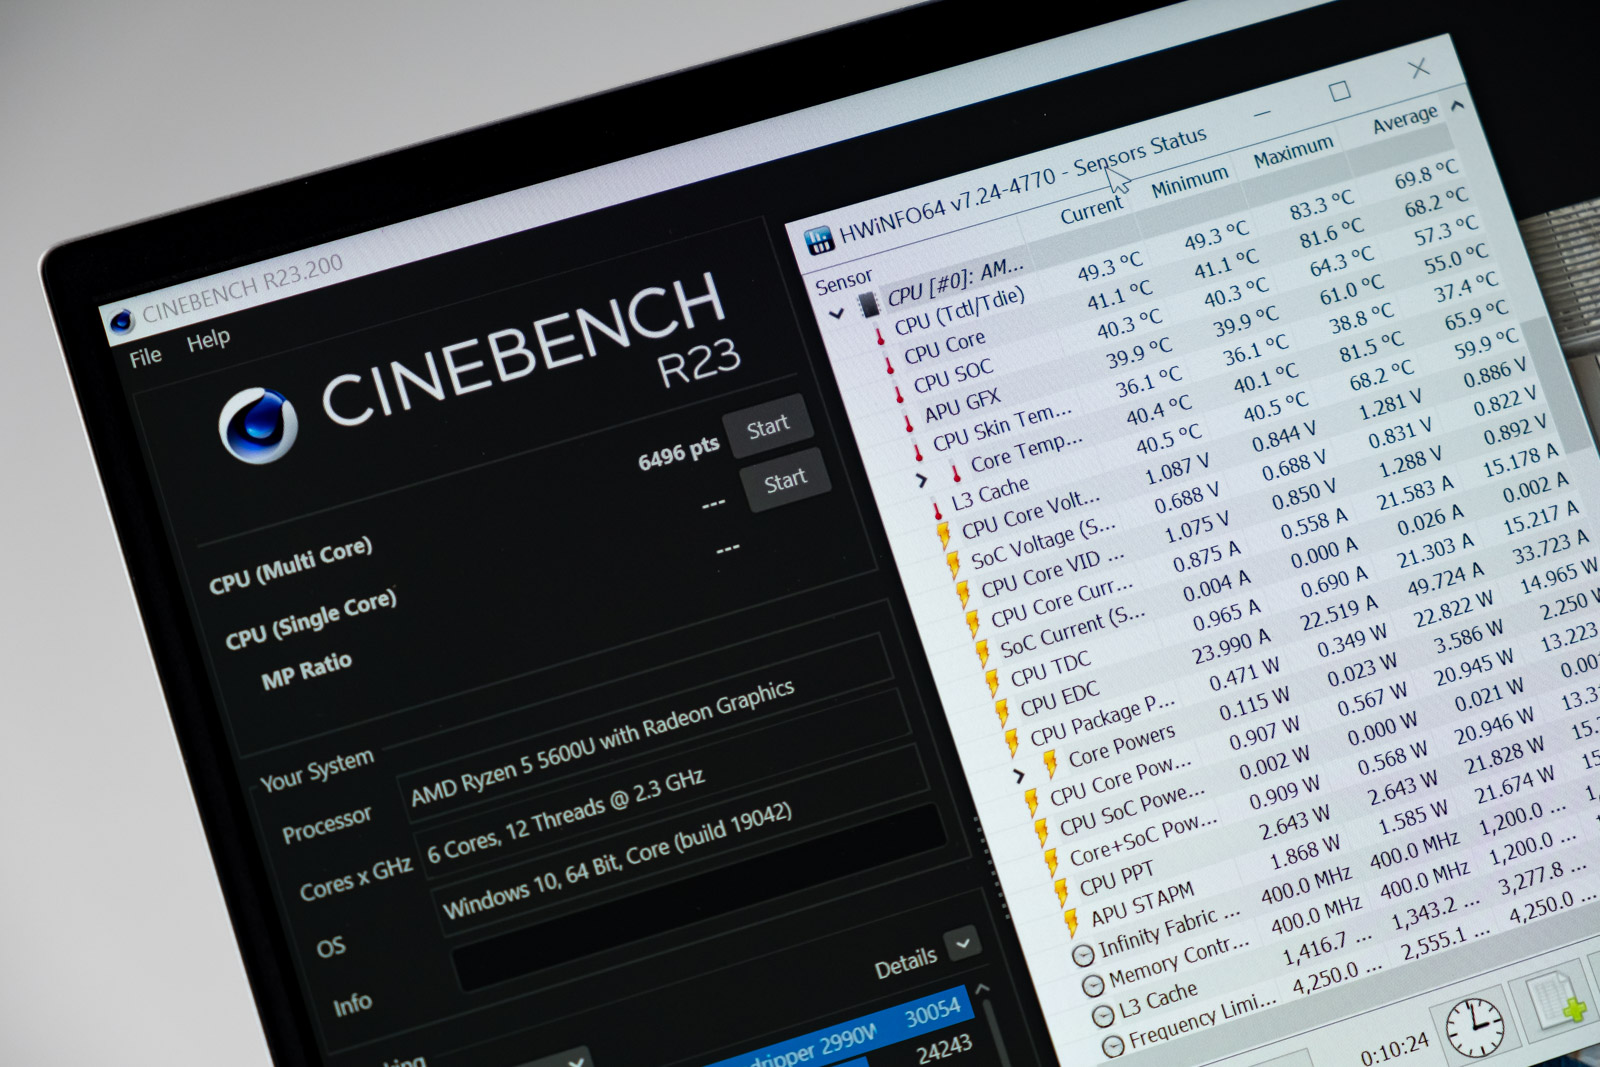Viewport: 1600px width, 1067px height.
Task: Click the Cinebench sphere logo
Action: tap(257, 425)
